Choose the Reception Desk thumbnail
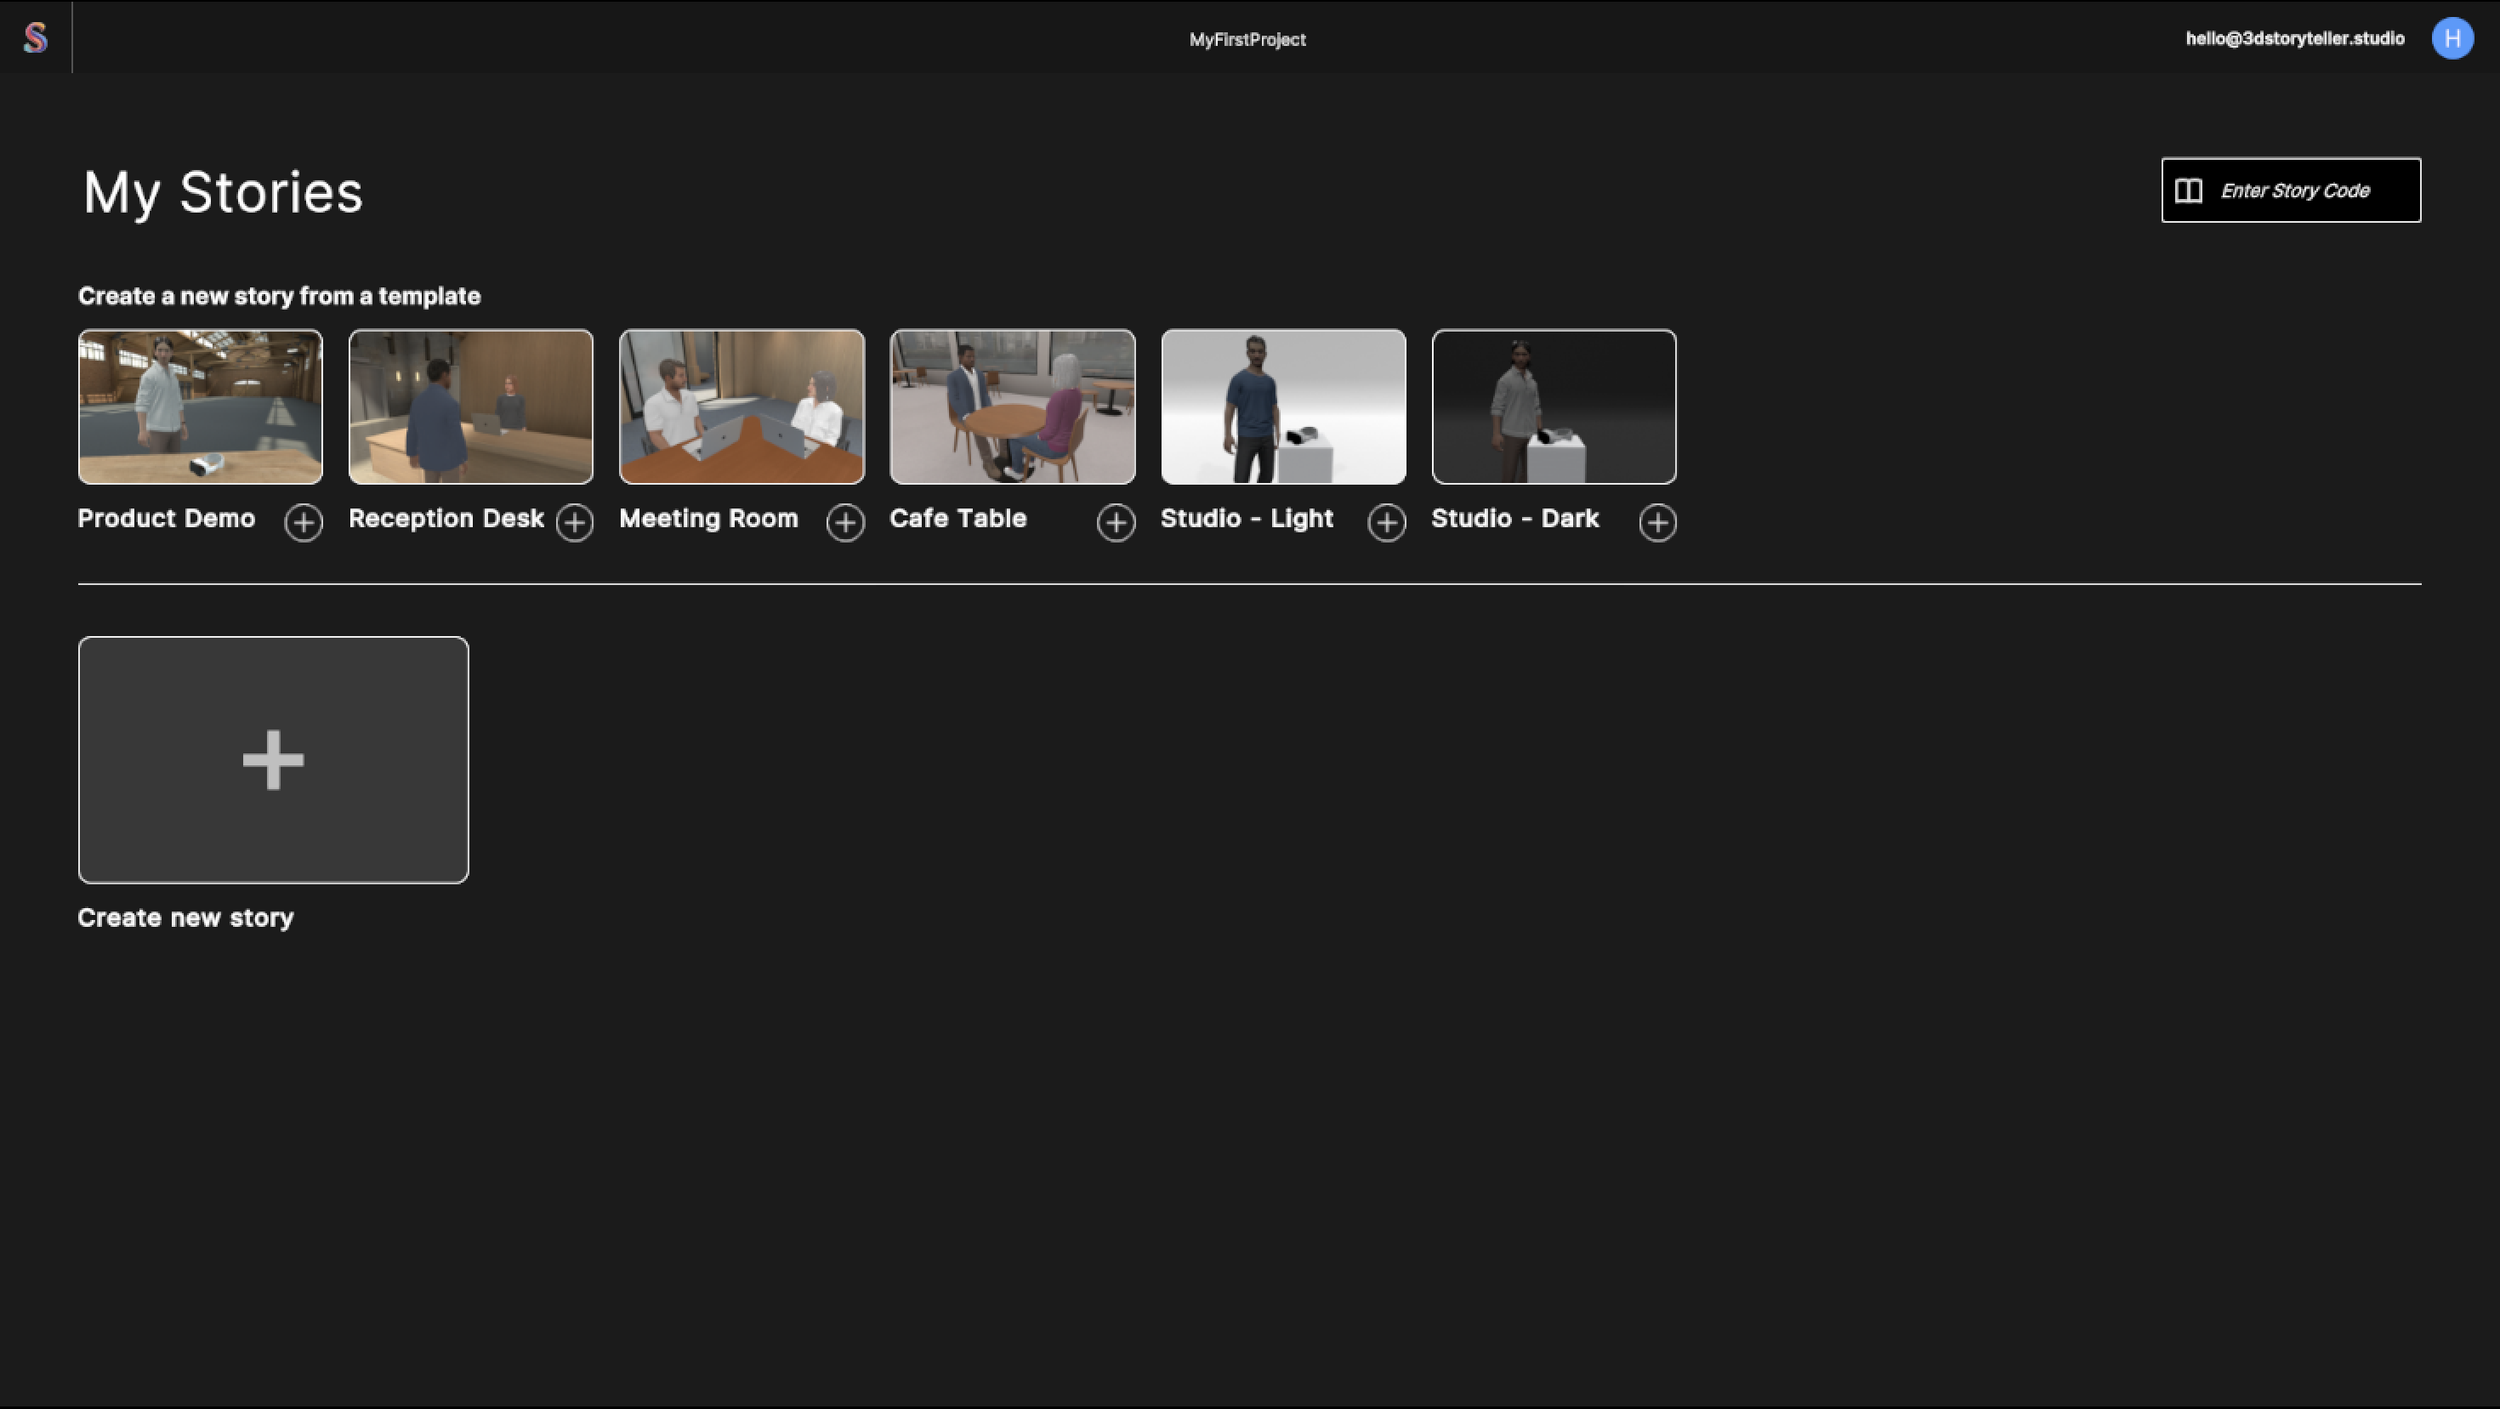 coord(471,406)
